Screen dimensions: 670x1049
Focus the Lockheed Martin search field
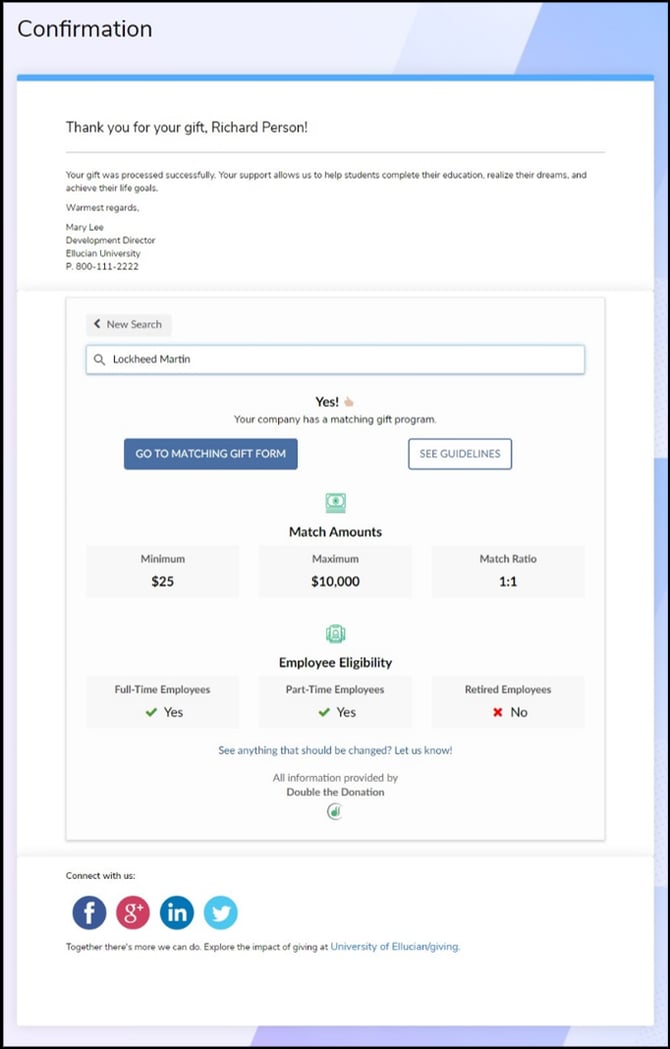340,360
